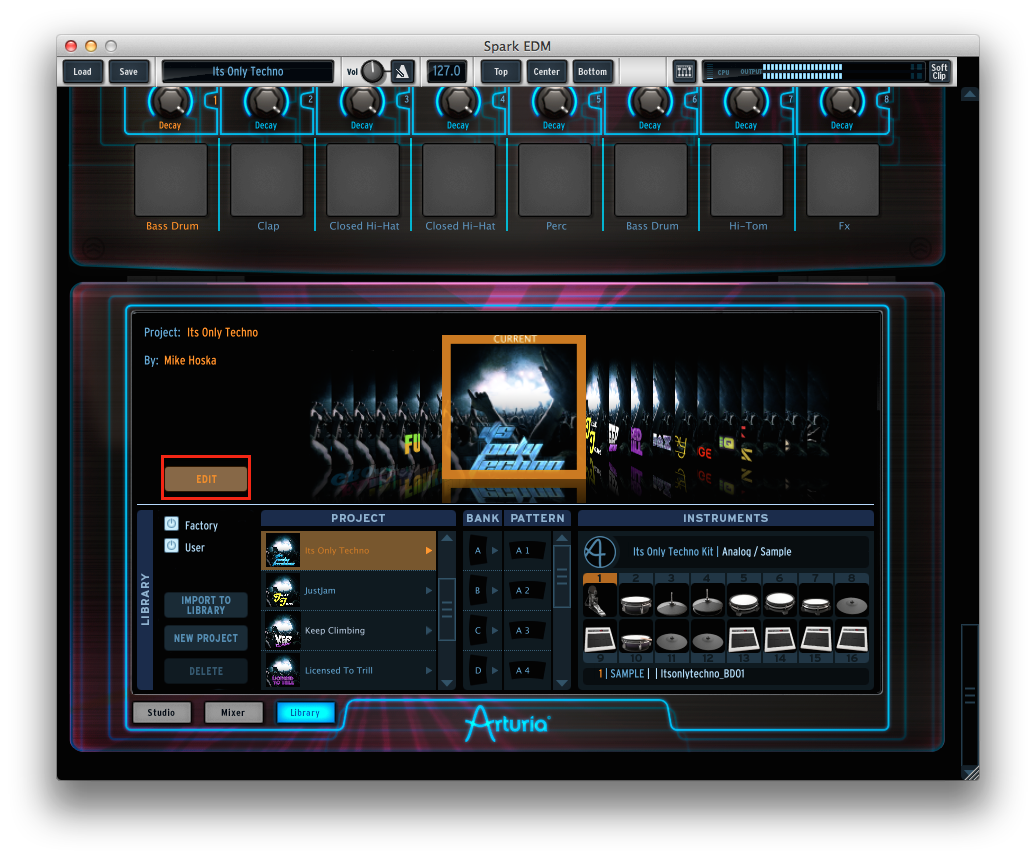Viewport: 1036px width, 859px height.
Task: Open the Its Only Techno preset name display
Action: (248, 71)
